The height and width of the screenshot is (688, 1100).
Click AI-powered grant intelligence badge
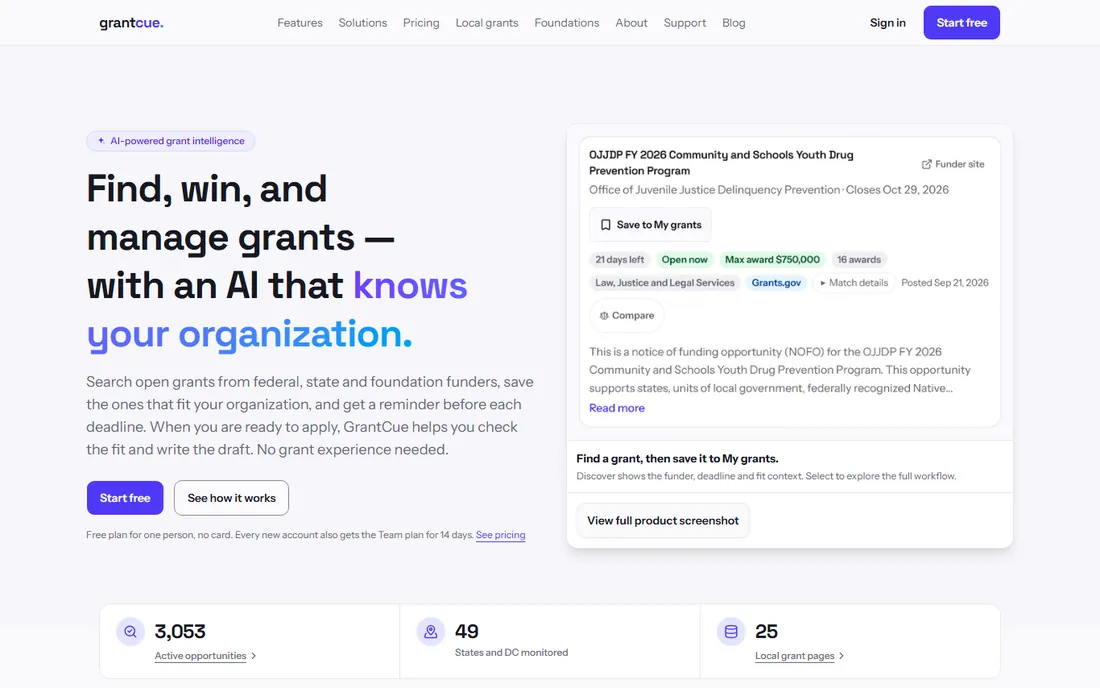click(170, 141)
